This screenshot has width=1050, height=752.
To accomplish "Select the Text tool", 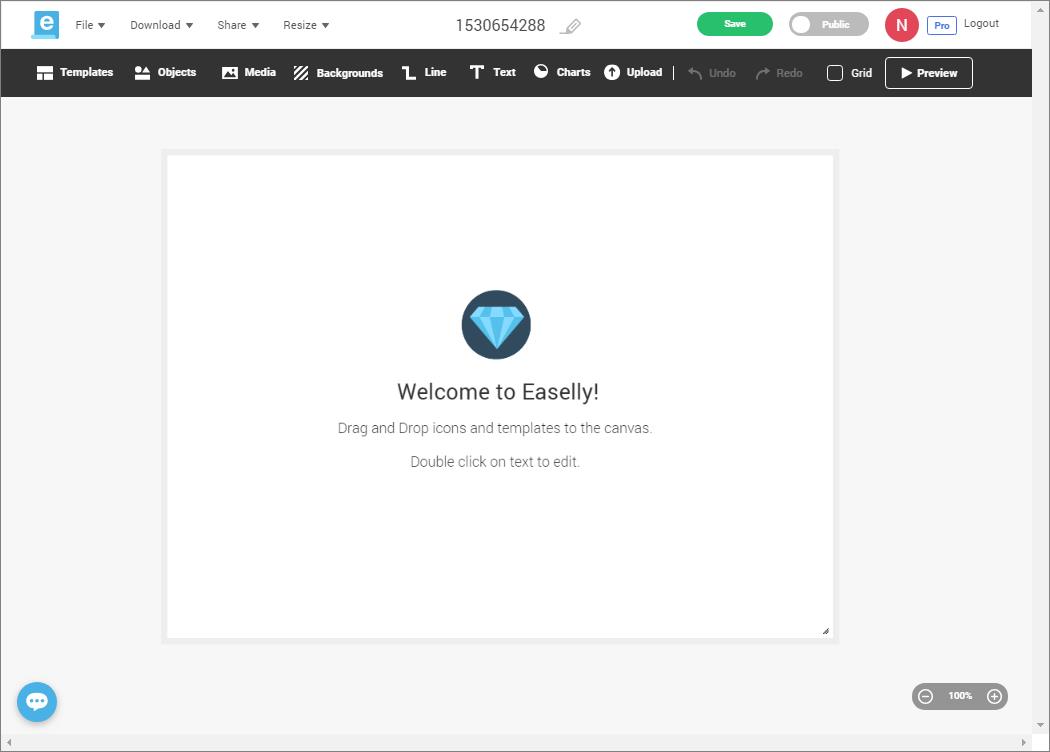I will (x=492, y=72).
